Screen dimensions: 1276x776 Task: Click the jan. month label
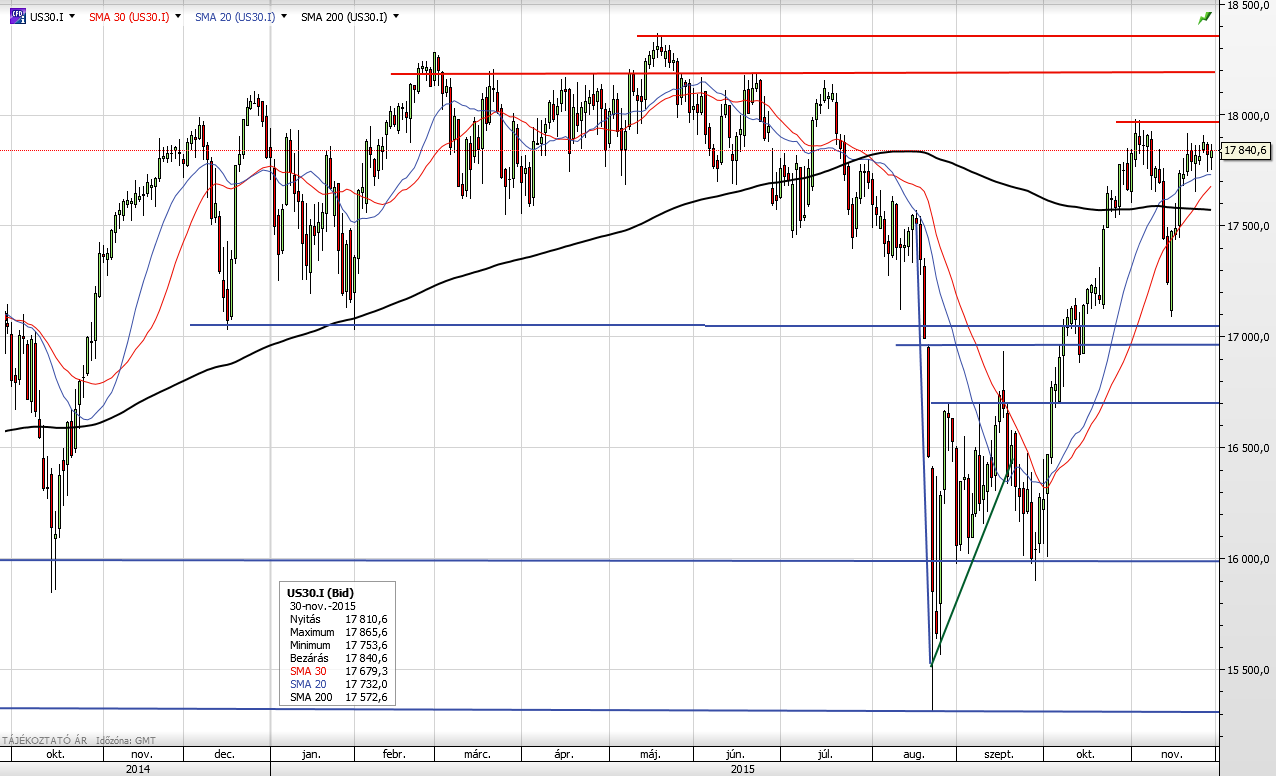pyautogui.click(x=314, y=753)
